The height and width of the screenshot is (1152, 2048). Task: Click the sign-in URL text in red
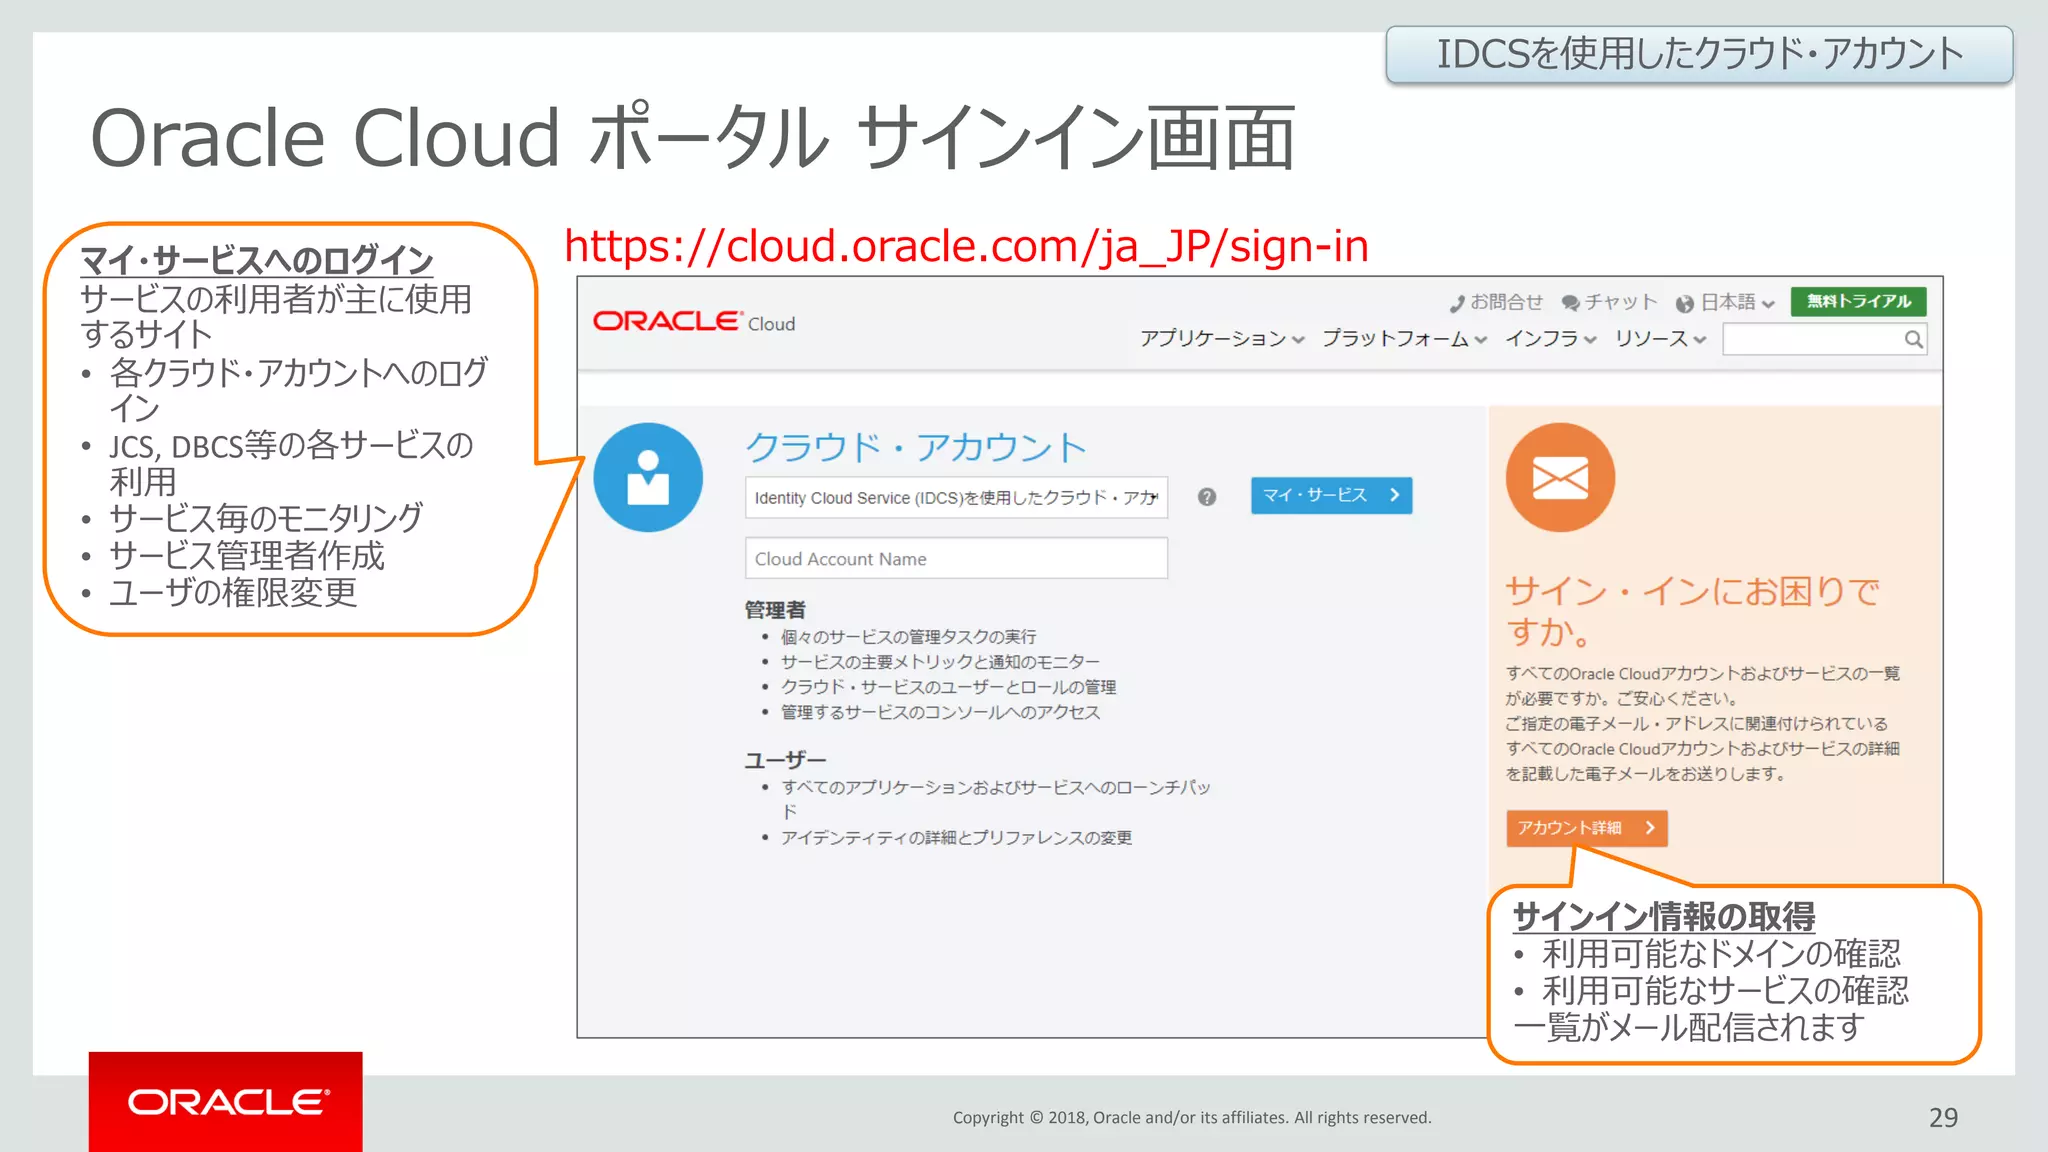pos(966,246)
